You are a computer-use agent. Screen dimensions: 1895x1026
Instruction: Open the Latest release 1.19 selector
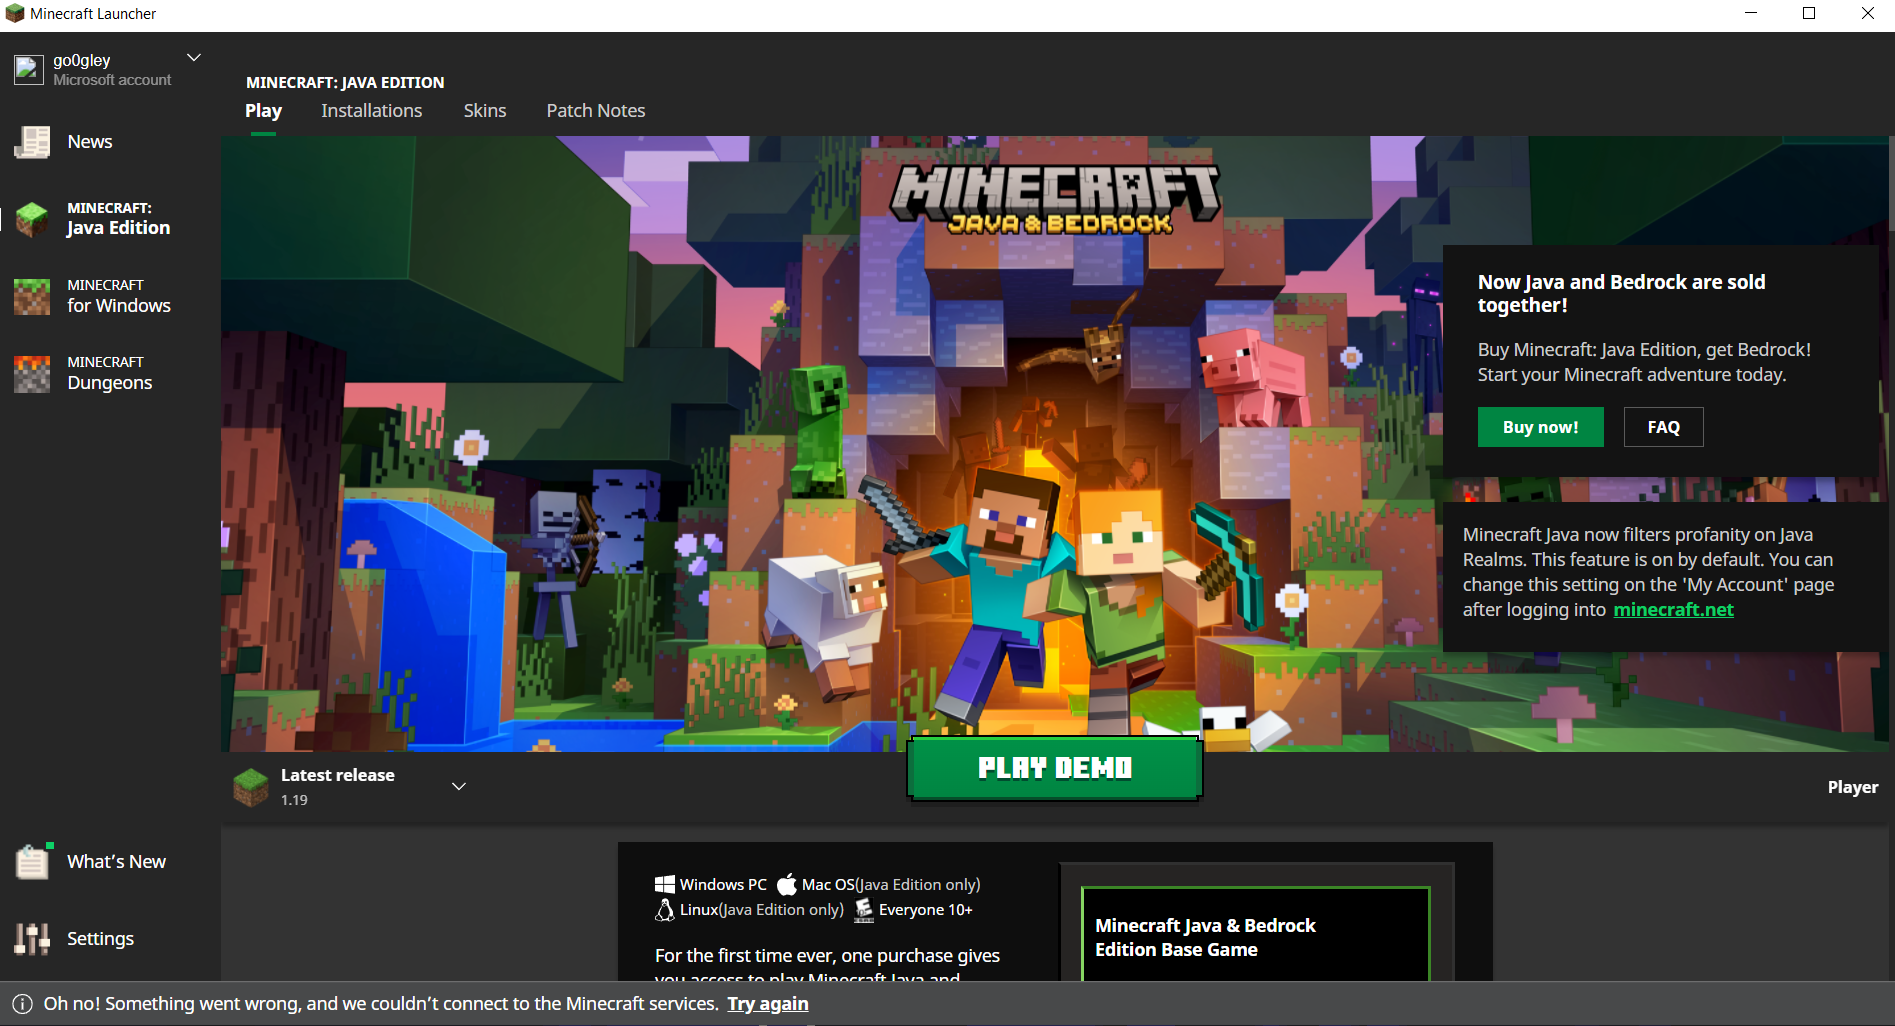click(337, 787)
